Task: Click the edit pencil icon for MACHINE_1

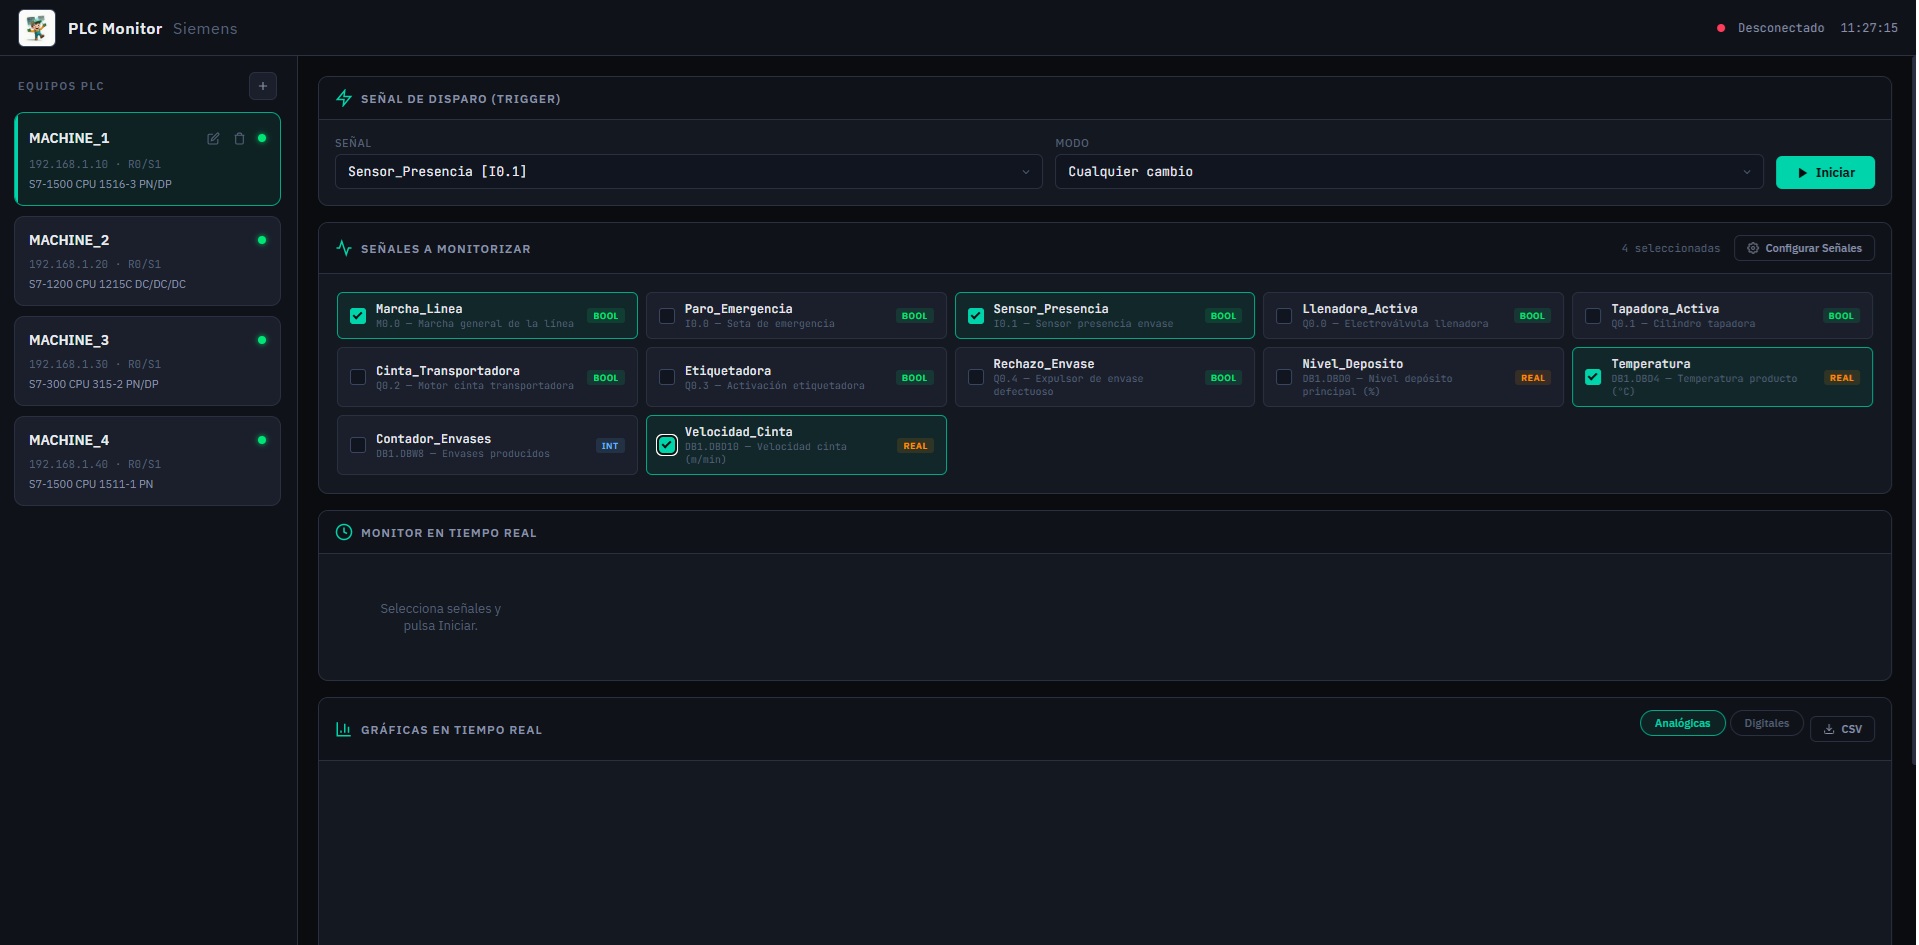Action: (x=213, y=139)
